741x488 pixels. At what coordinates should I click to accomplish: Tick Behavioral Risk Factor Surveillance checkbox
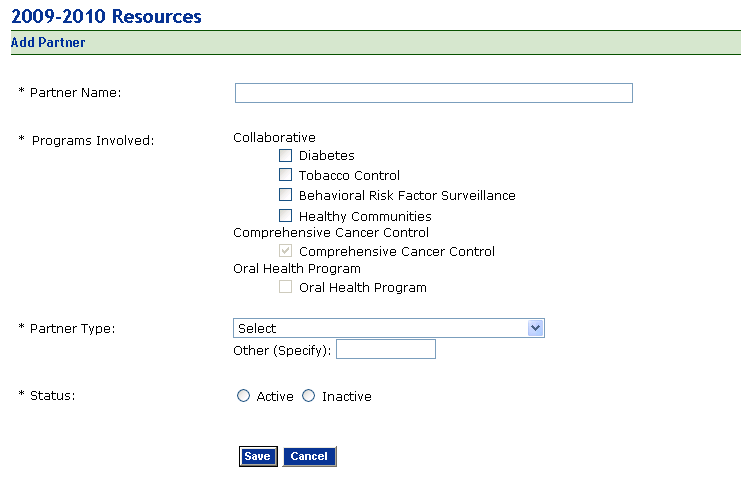[286, 195]
